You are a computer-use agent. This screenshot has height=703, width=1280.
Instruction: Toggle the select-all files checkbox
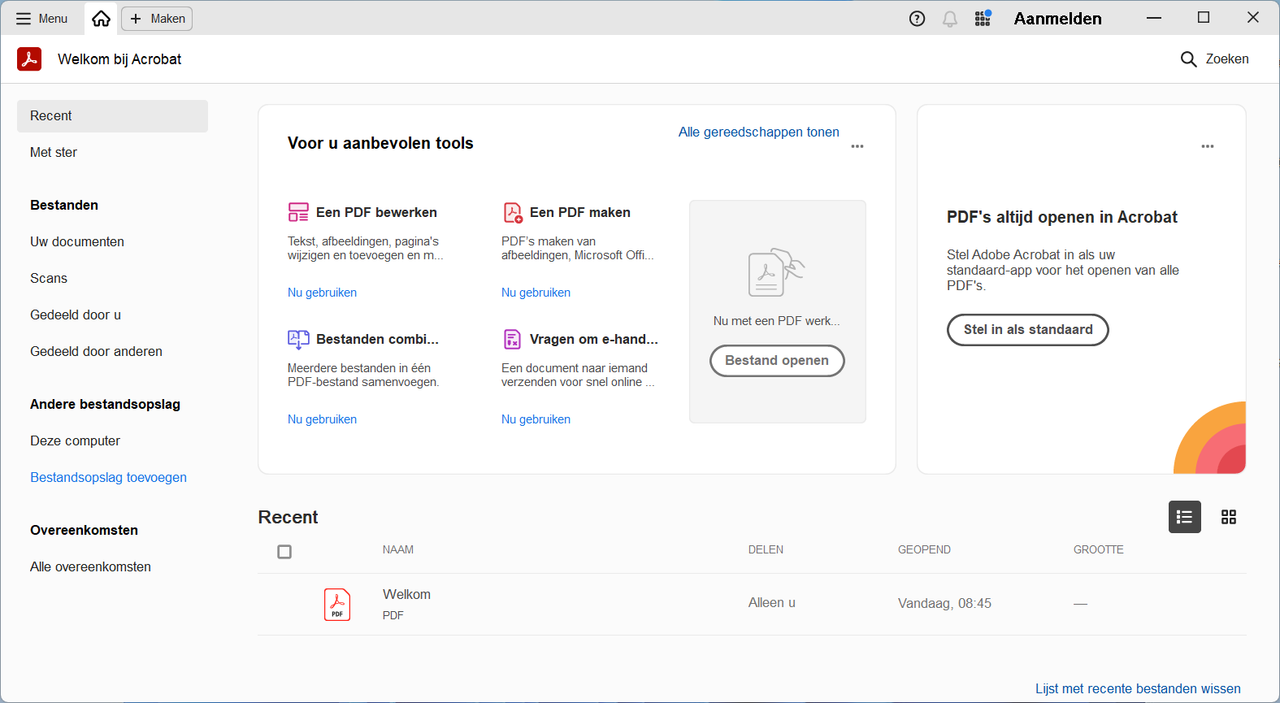click(284, 552)
